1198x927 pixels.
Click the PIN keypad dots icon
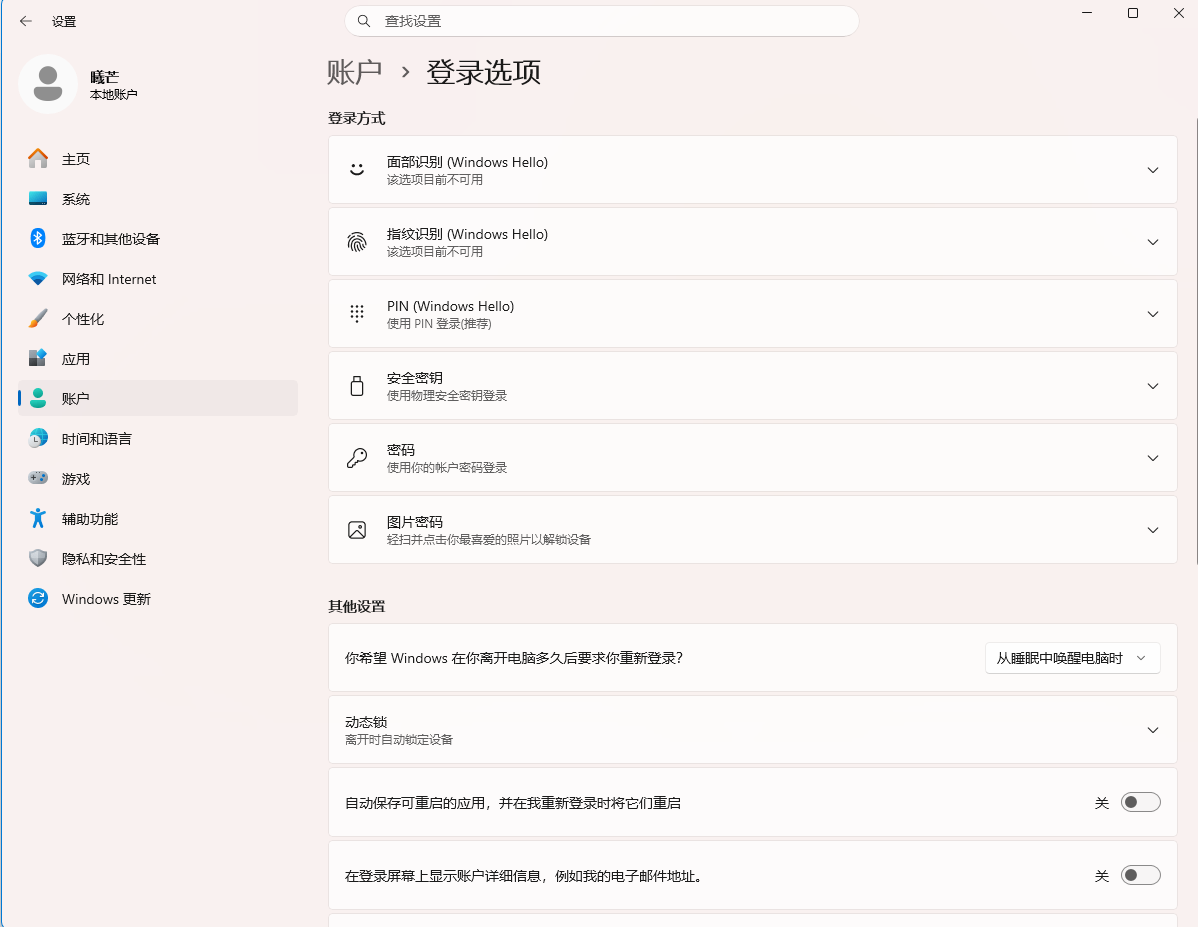(x=357, y=313)
